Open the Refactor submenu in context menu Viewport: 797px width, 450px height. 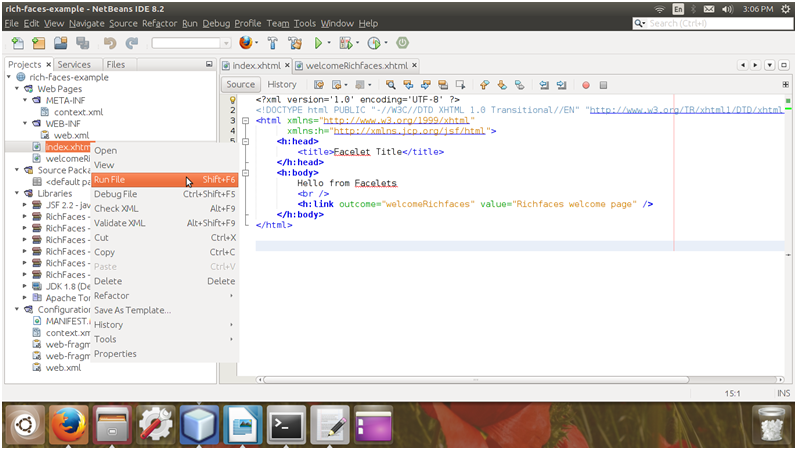click(x=165, y=296)
